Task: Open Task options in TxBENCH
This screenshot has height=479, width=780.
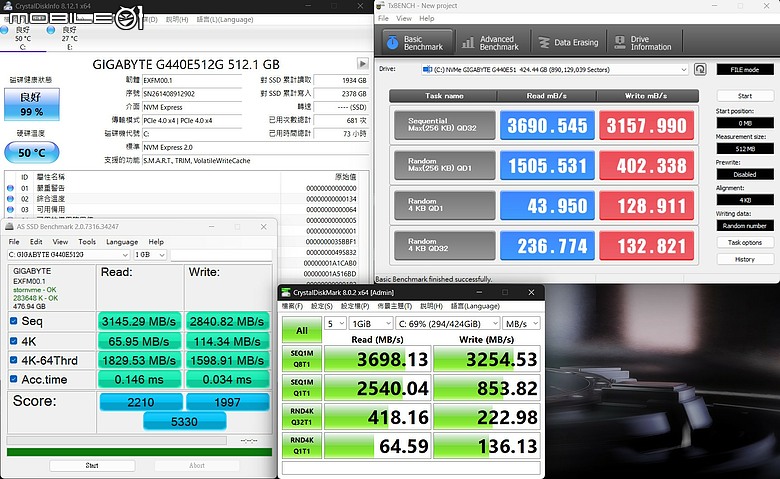Action: point(745,242)
